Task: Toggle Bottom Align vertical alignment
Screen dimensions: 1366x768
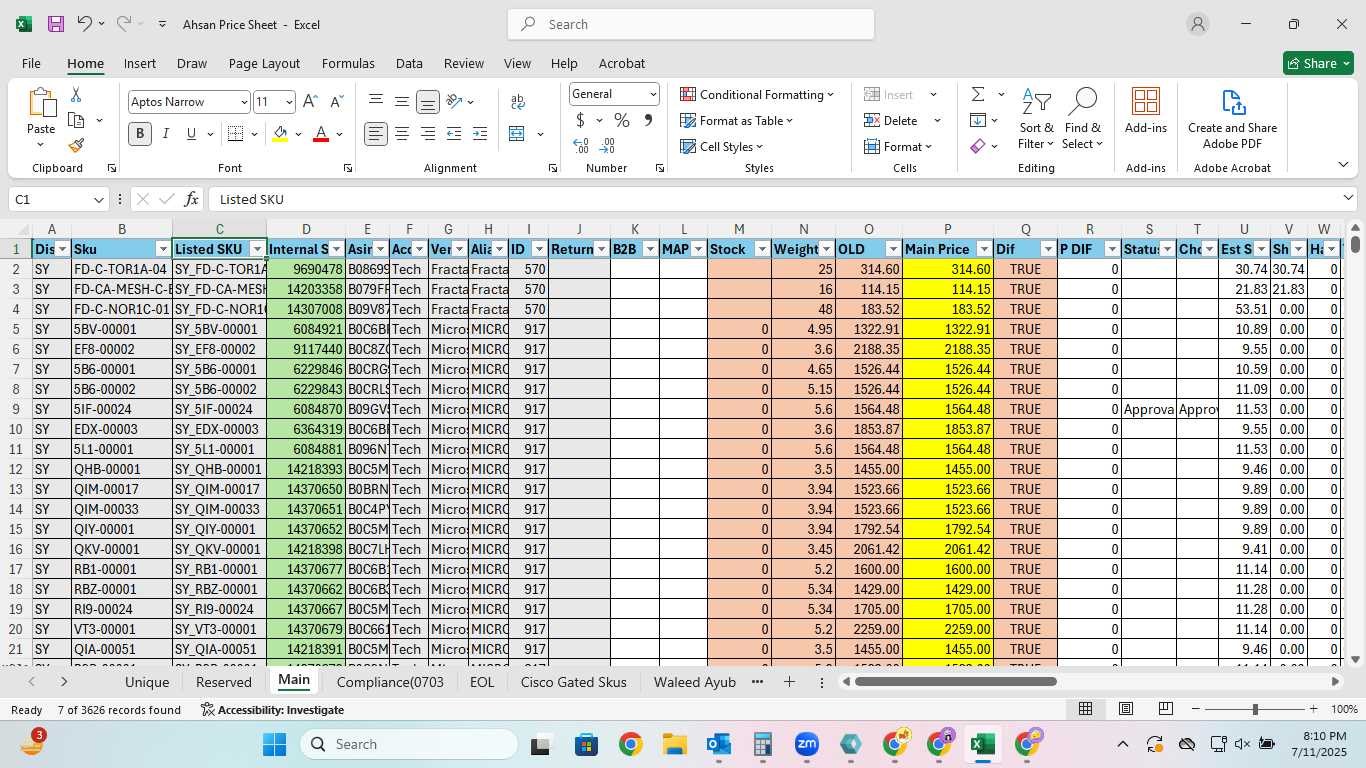Action: 428,102
